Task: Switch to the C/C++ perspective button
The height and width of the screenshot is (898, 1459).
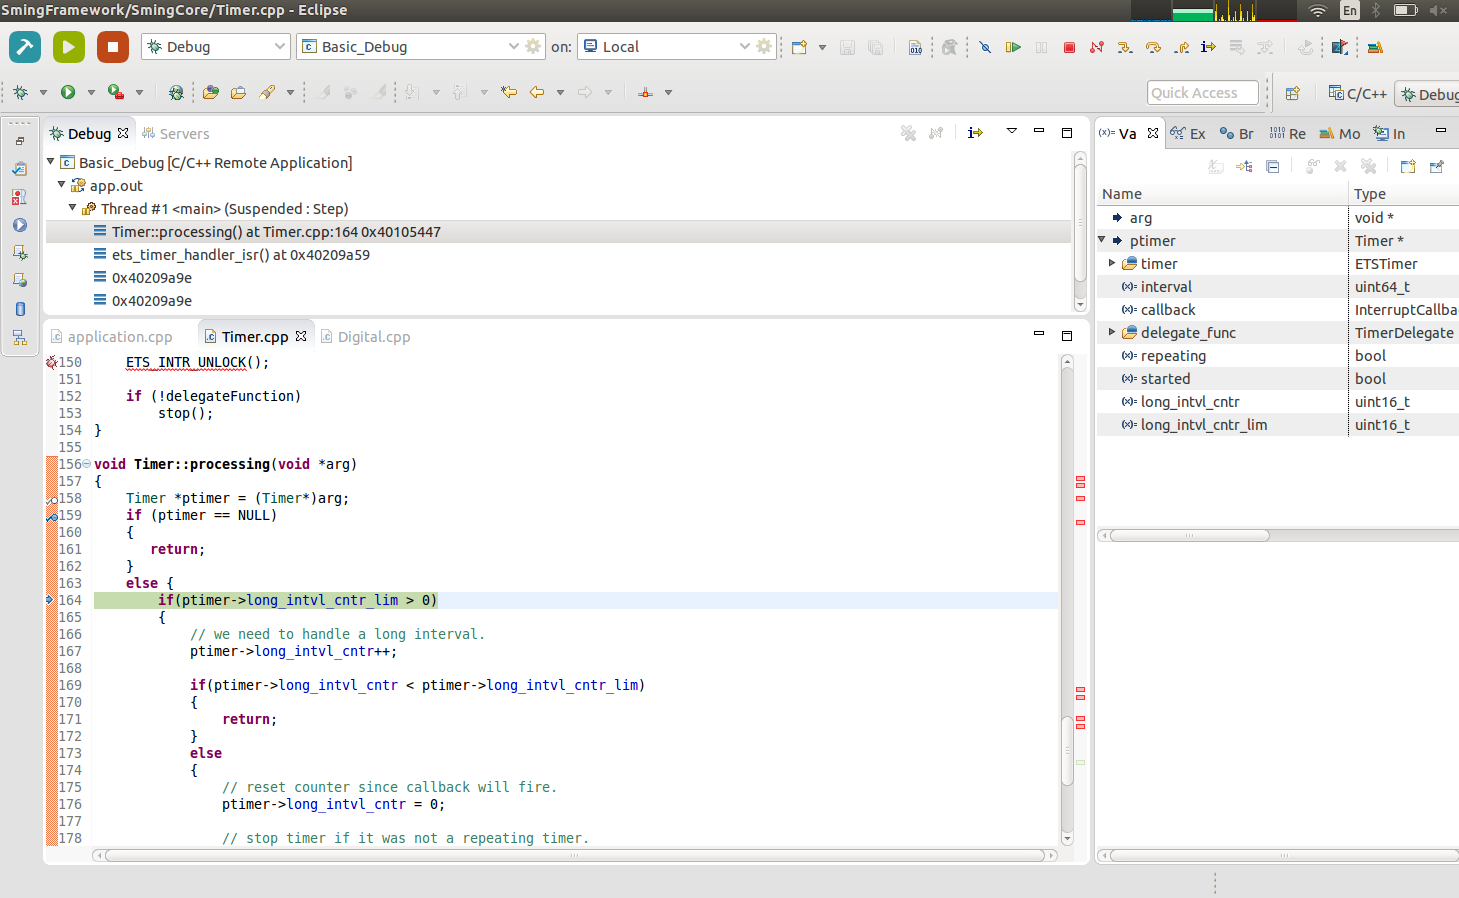Action: coord(1357,93)
